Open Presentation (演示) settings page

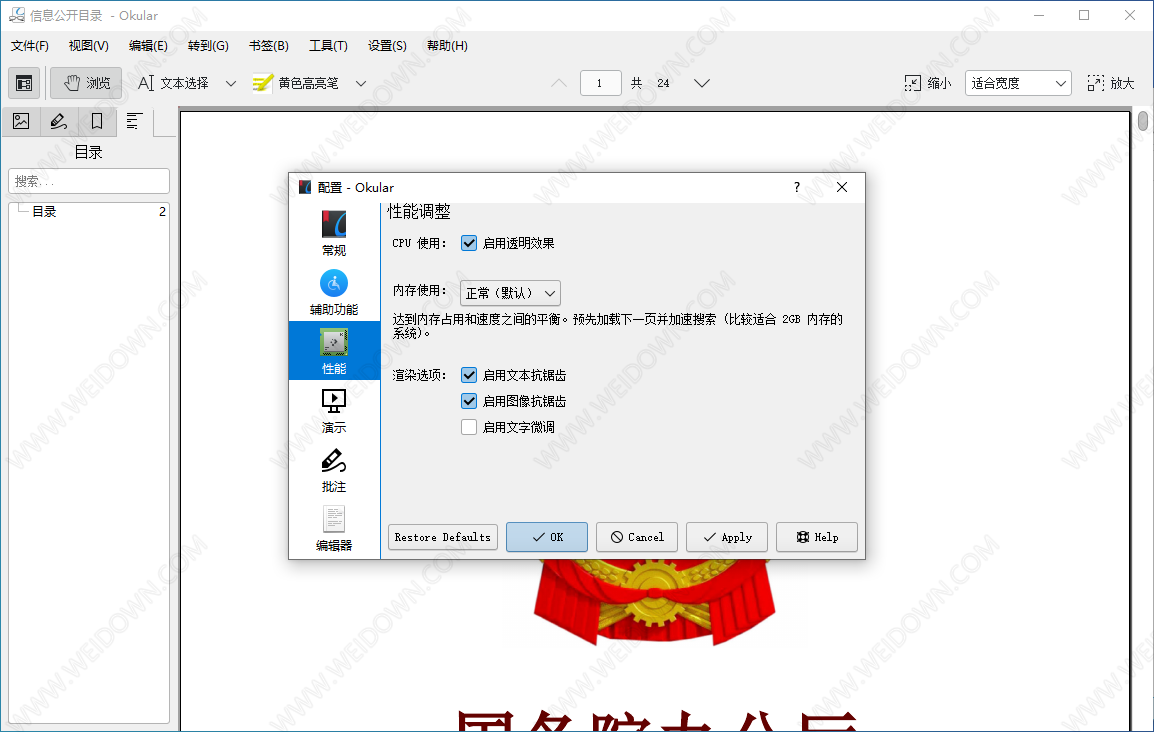click(334, 410)
